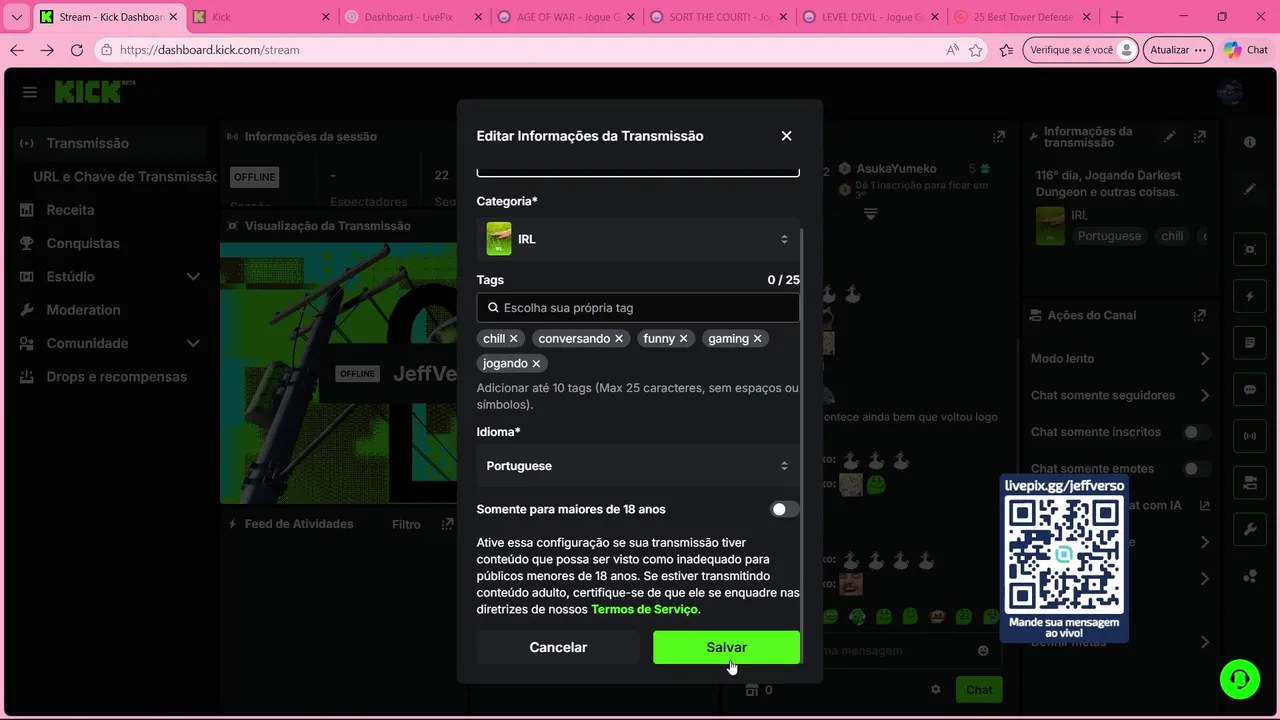Add this page to favorites star
Screen dimensions: 1280x720
pyautogui.click(x=976, y=50)
